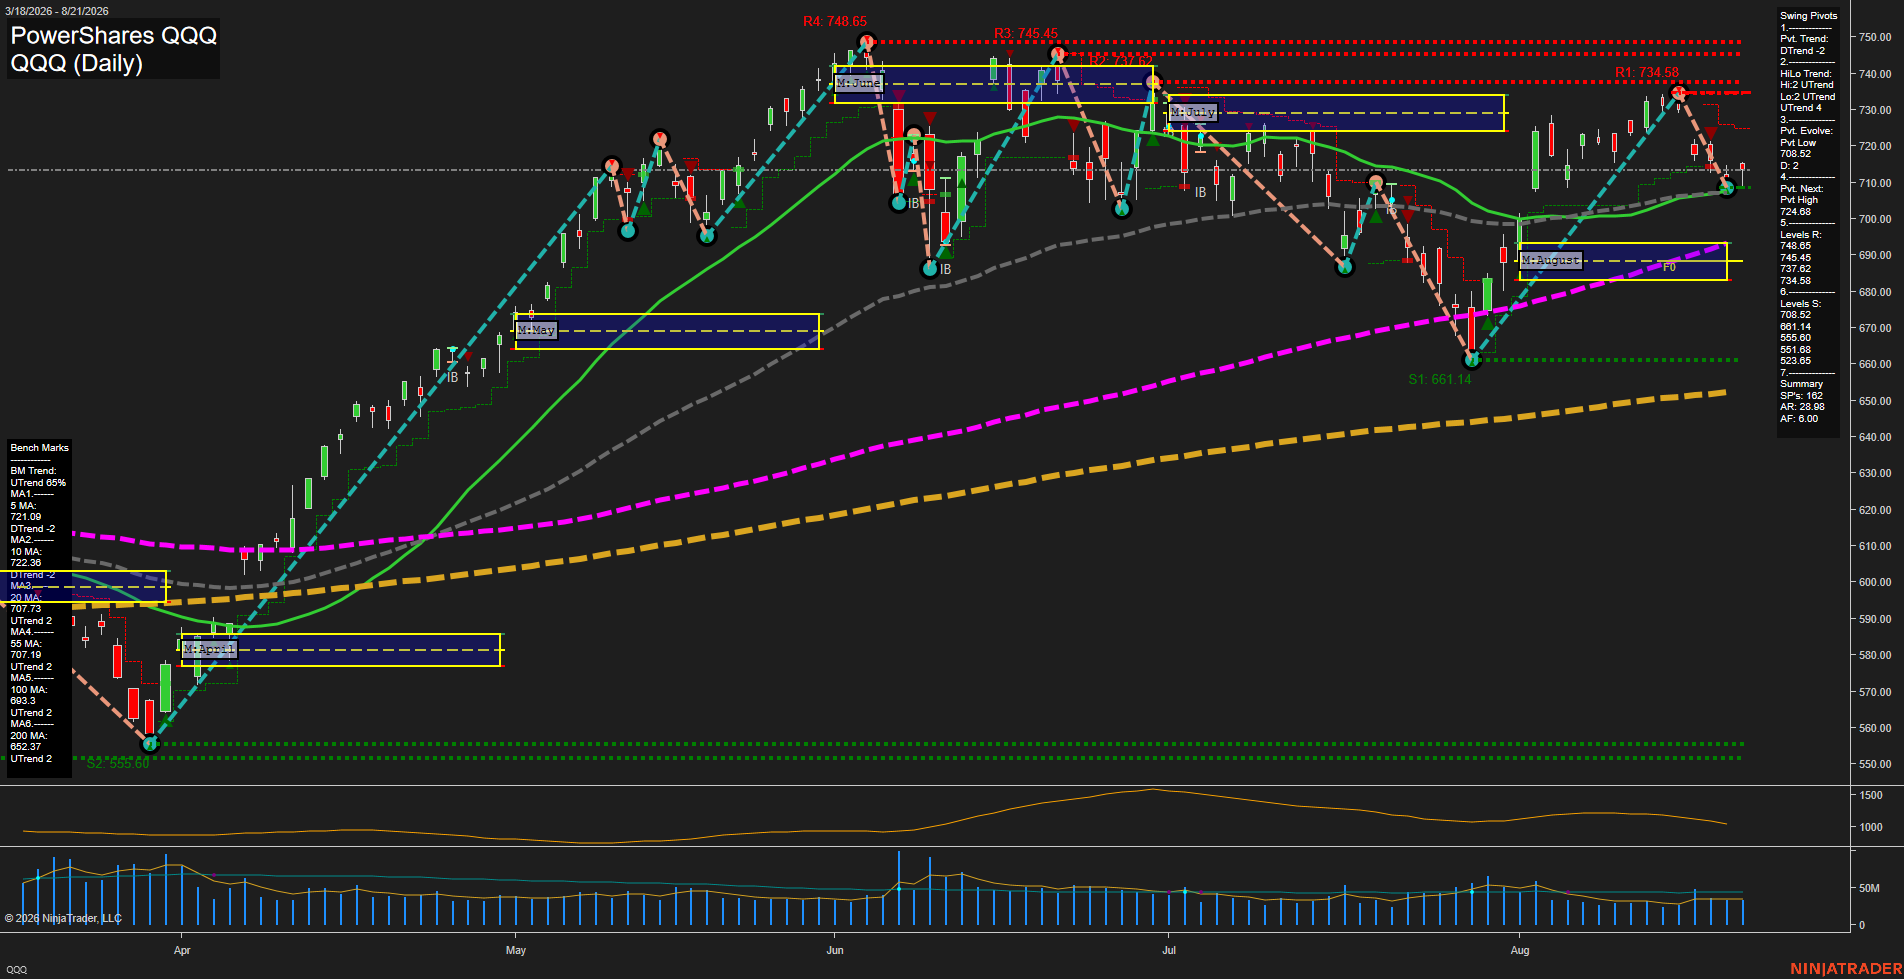Image resolution: width=1904 pixels, height=979 pixels.
Task: Click the 200 MA: label in Bench Marks
Action: pyautogui.click(x=29, y=736)
